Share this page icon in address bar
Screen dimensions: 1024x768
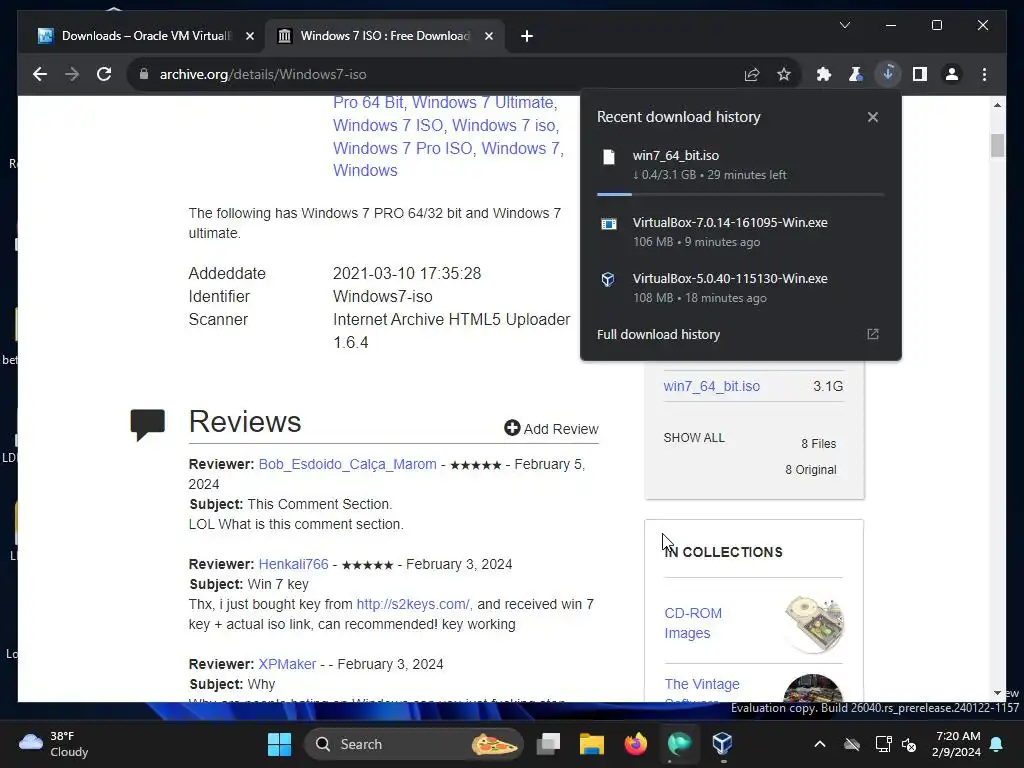(x=752, y=74)
